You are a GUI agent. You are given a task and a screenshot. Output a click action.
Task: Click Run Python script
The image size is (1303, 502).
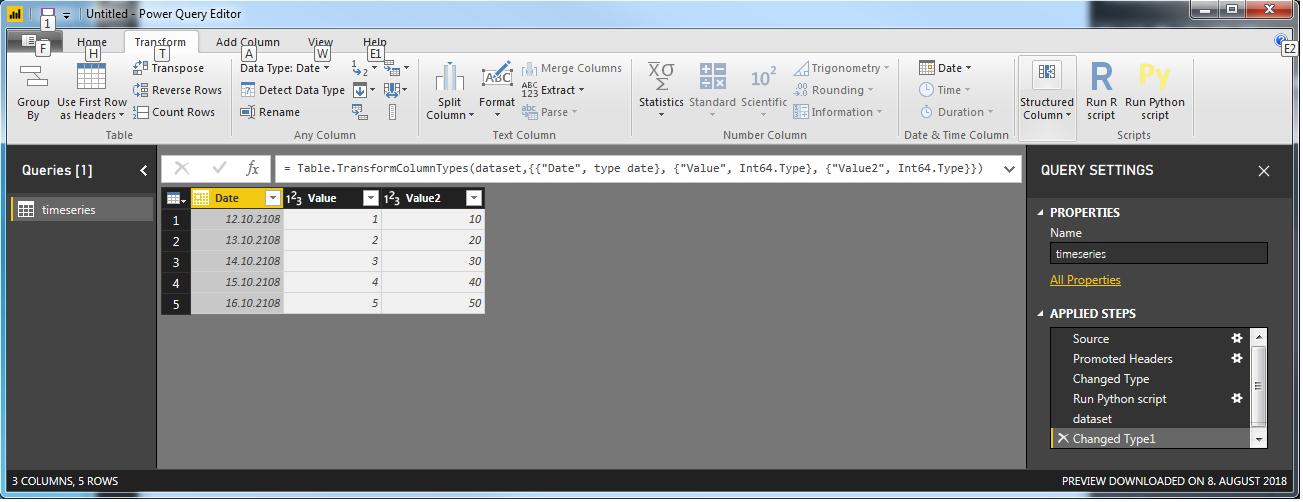click(x=1154, y=92)
